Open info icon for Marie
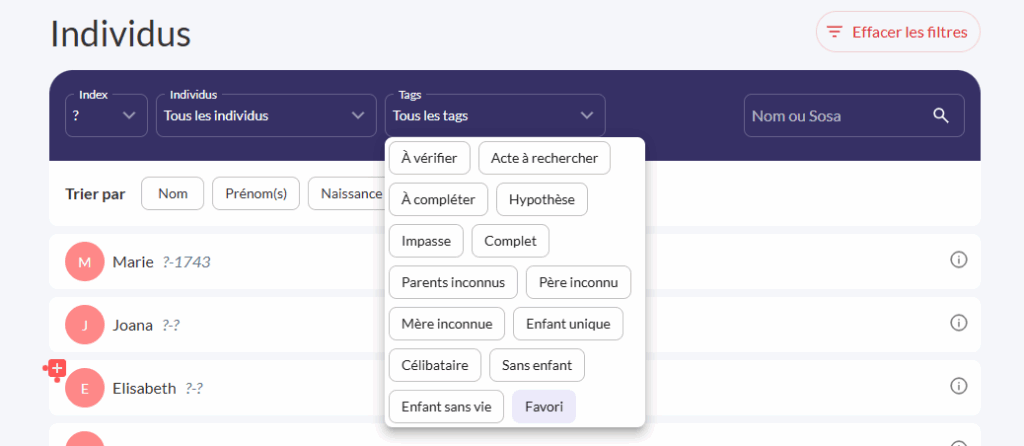 (958, 260)
